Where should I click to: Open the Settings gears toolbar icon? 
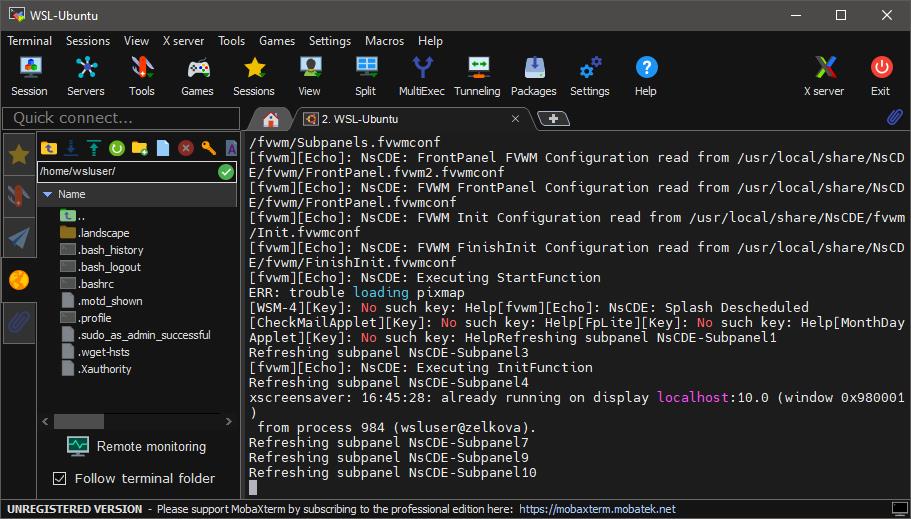coord(590,76)
